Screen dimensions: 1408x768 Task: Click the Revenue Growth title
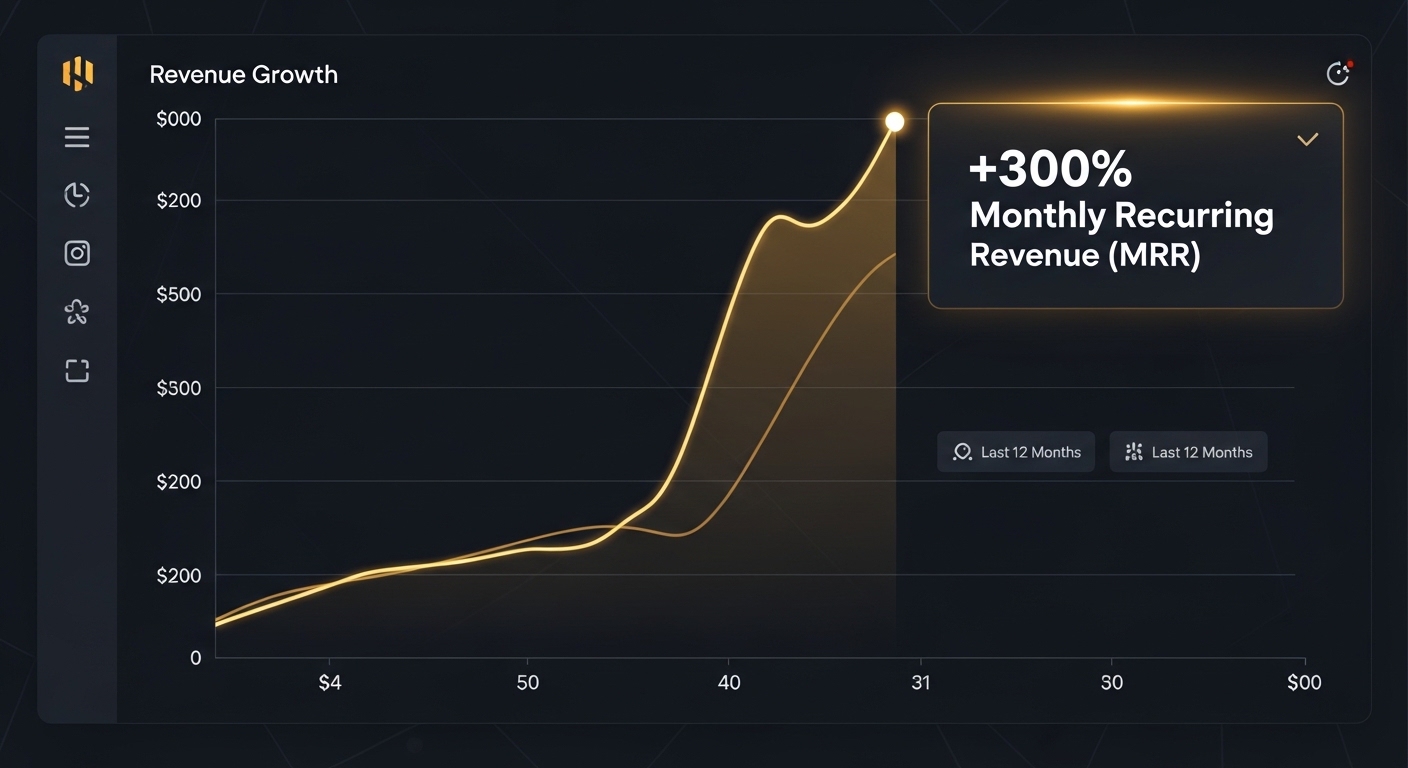(243, 75)
